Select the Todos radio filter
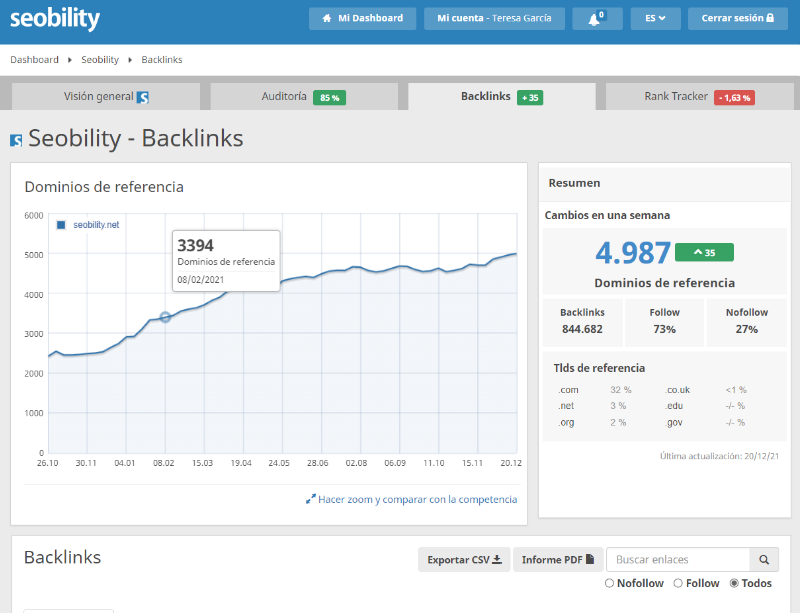 point(734,583)
